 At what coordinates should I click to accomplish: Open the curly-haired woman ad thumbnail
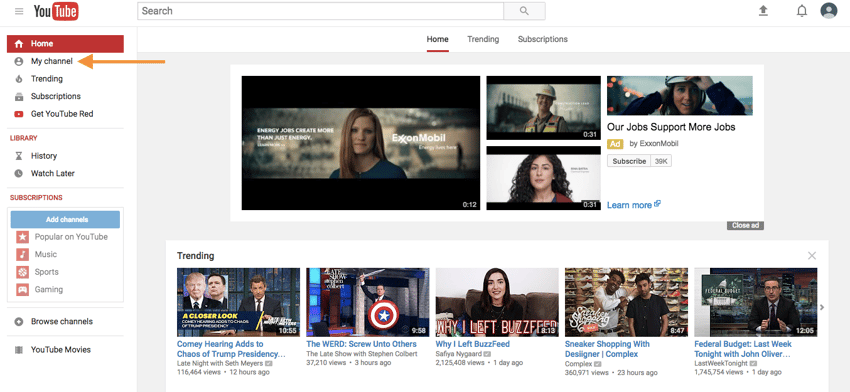click(x=543, y=178)
